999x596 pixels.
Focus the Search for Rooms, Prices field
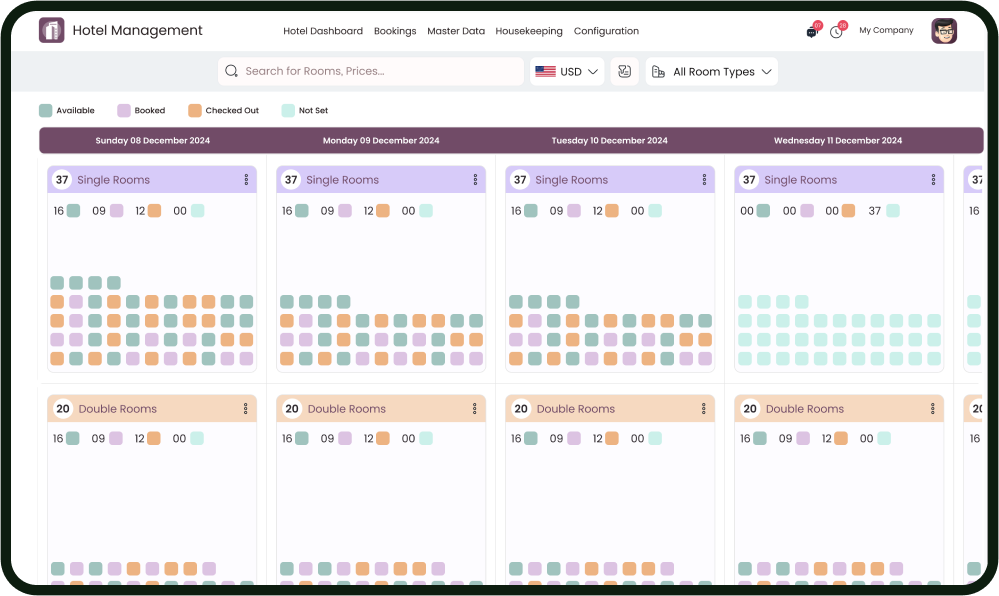coord(380,72)
